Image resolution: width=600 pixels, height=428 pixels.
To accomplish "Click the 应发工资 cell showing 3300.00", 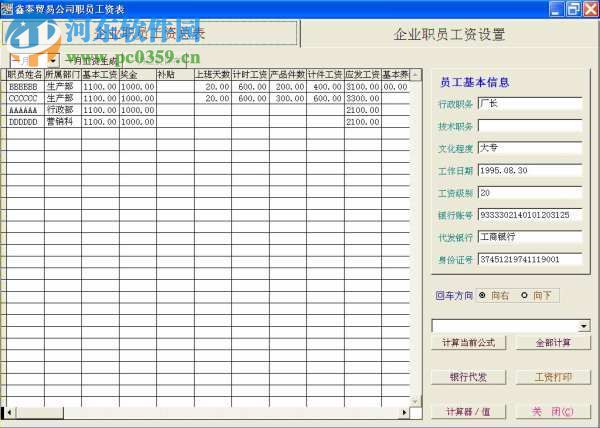I will tap(363, 98).
